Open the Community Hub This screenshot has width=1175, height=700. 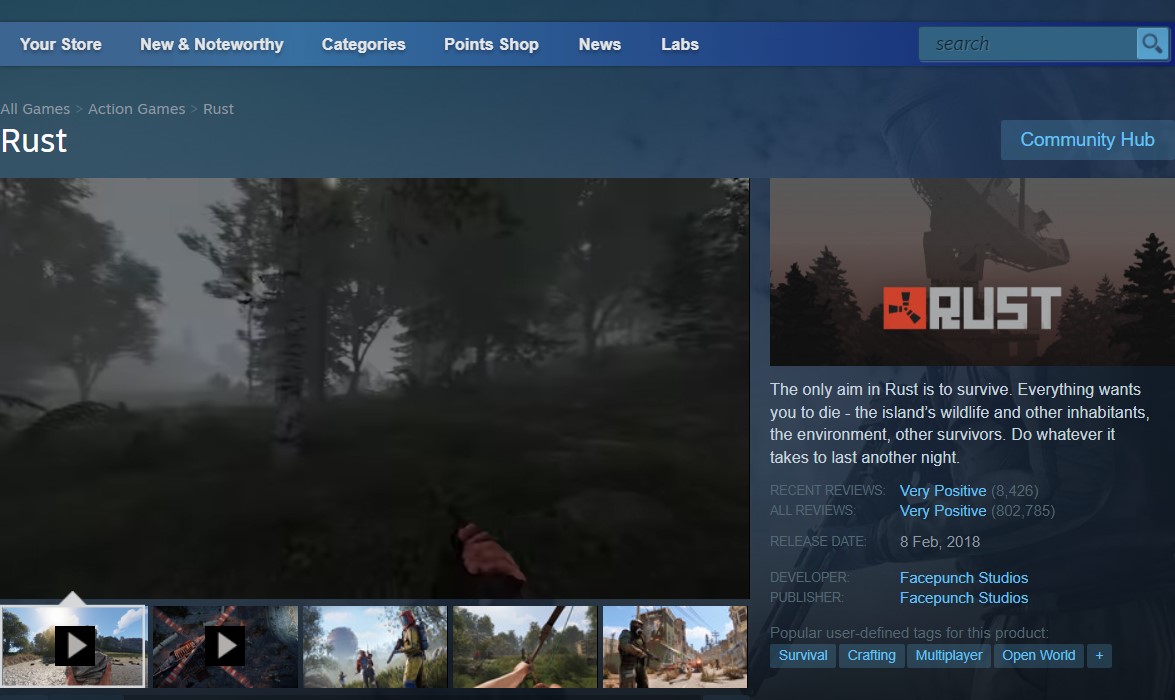1087,139
